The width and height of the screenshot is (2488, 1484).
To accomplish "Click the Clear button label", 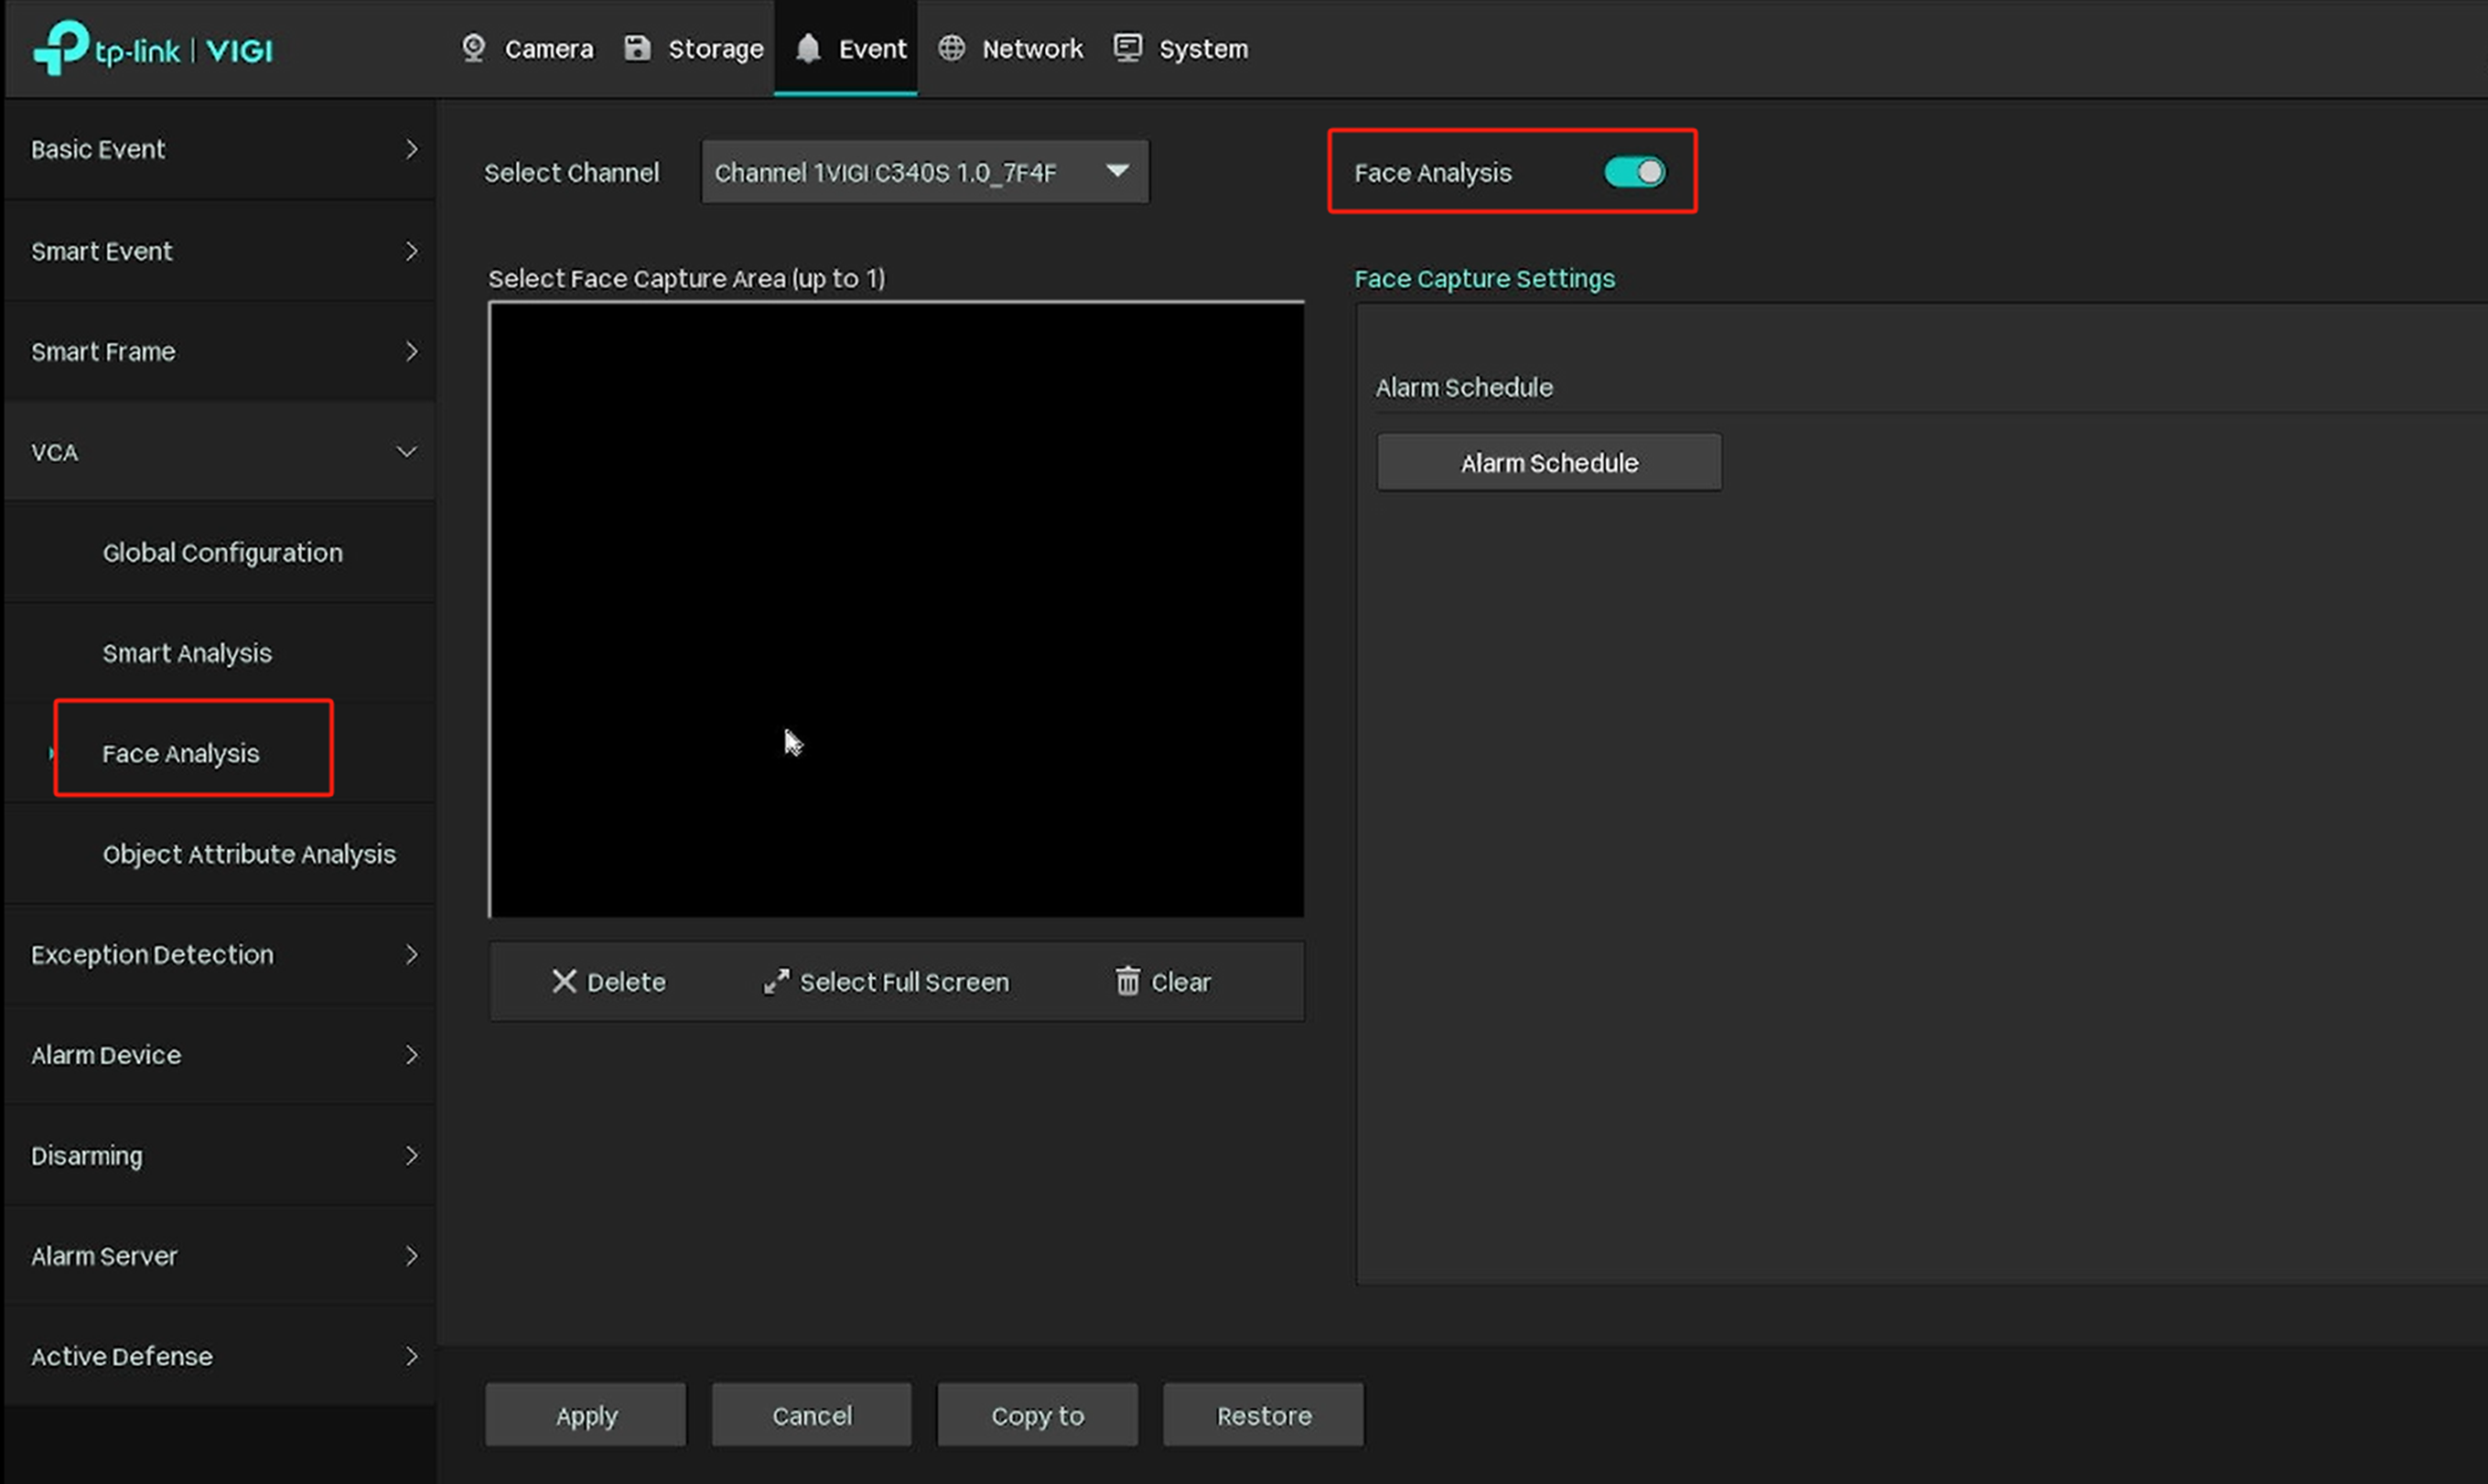I will click(x=1181, y=982).
